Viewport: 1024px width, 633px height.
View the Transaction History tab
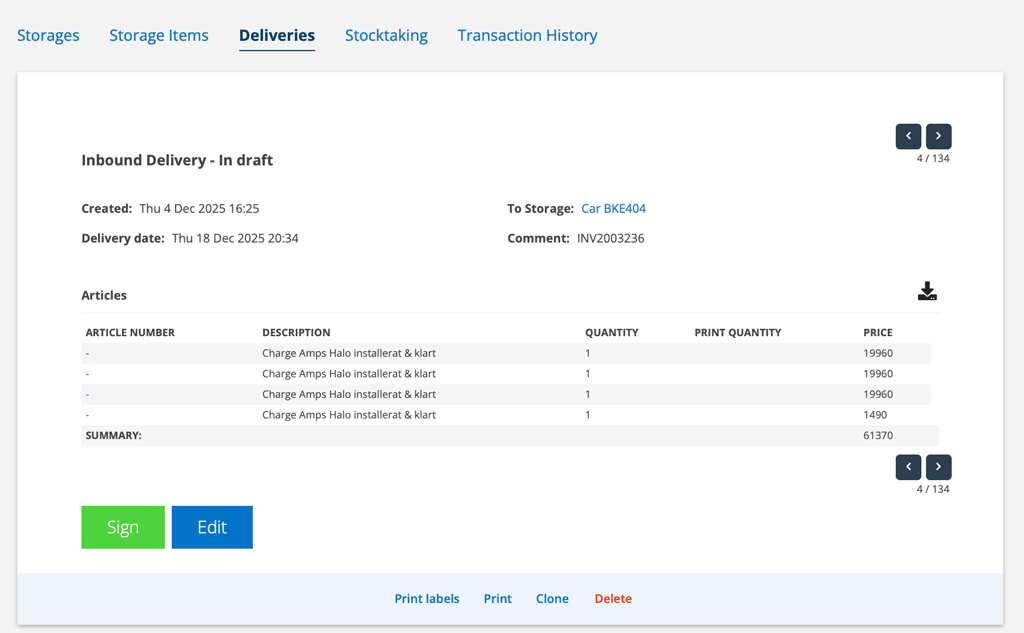(527, 35)
